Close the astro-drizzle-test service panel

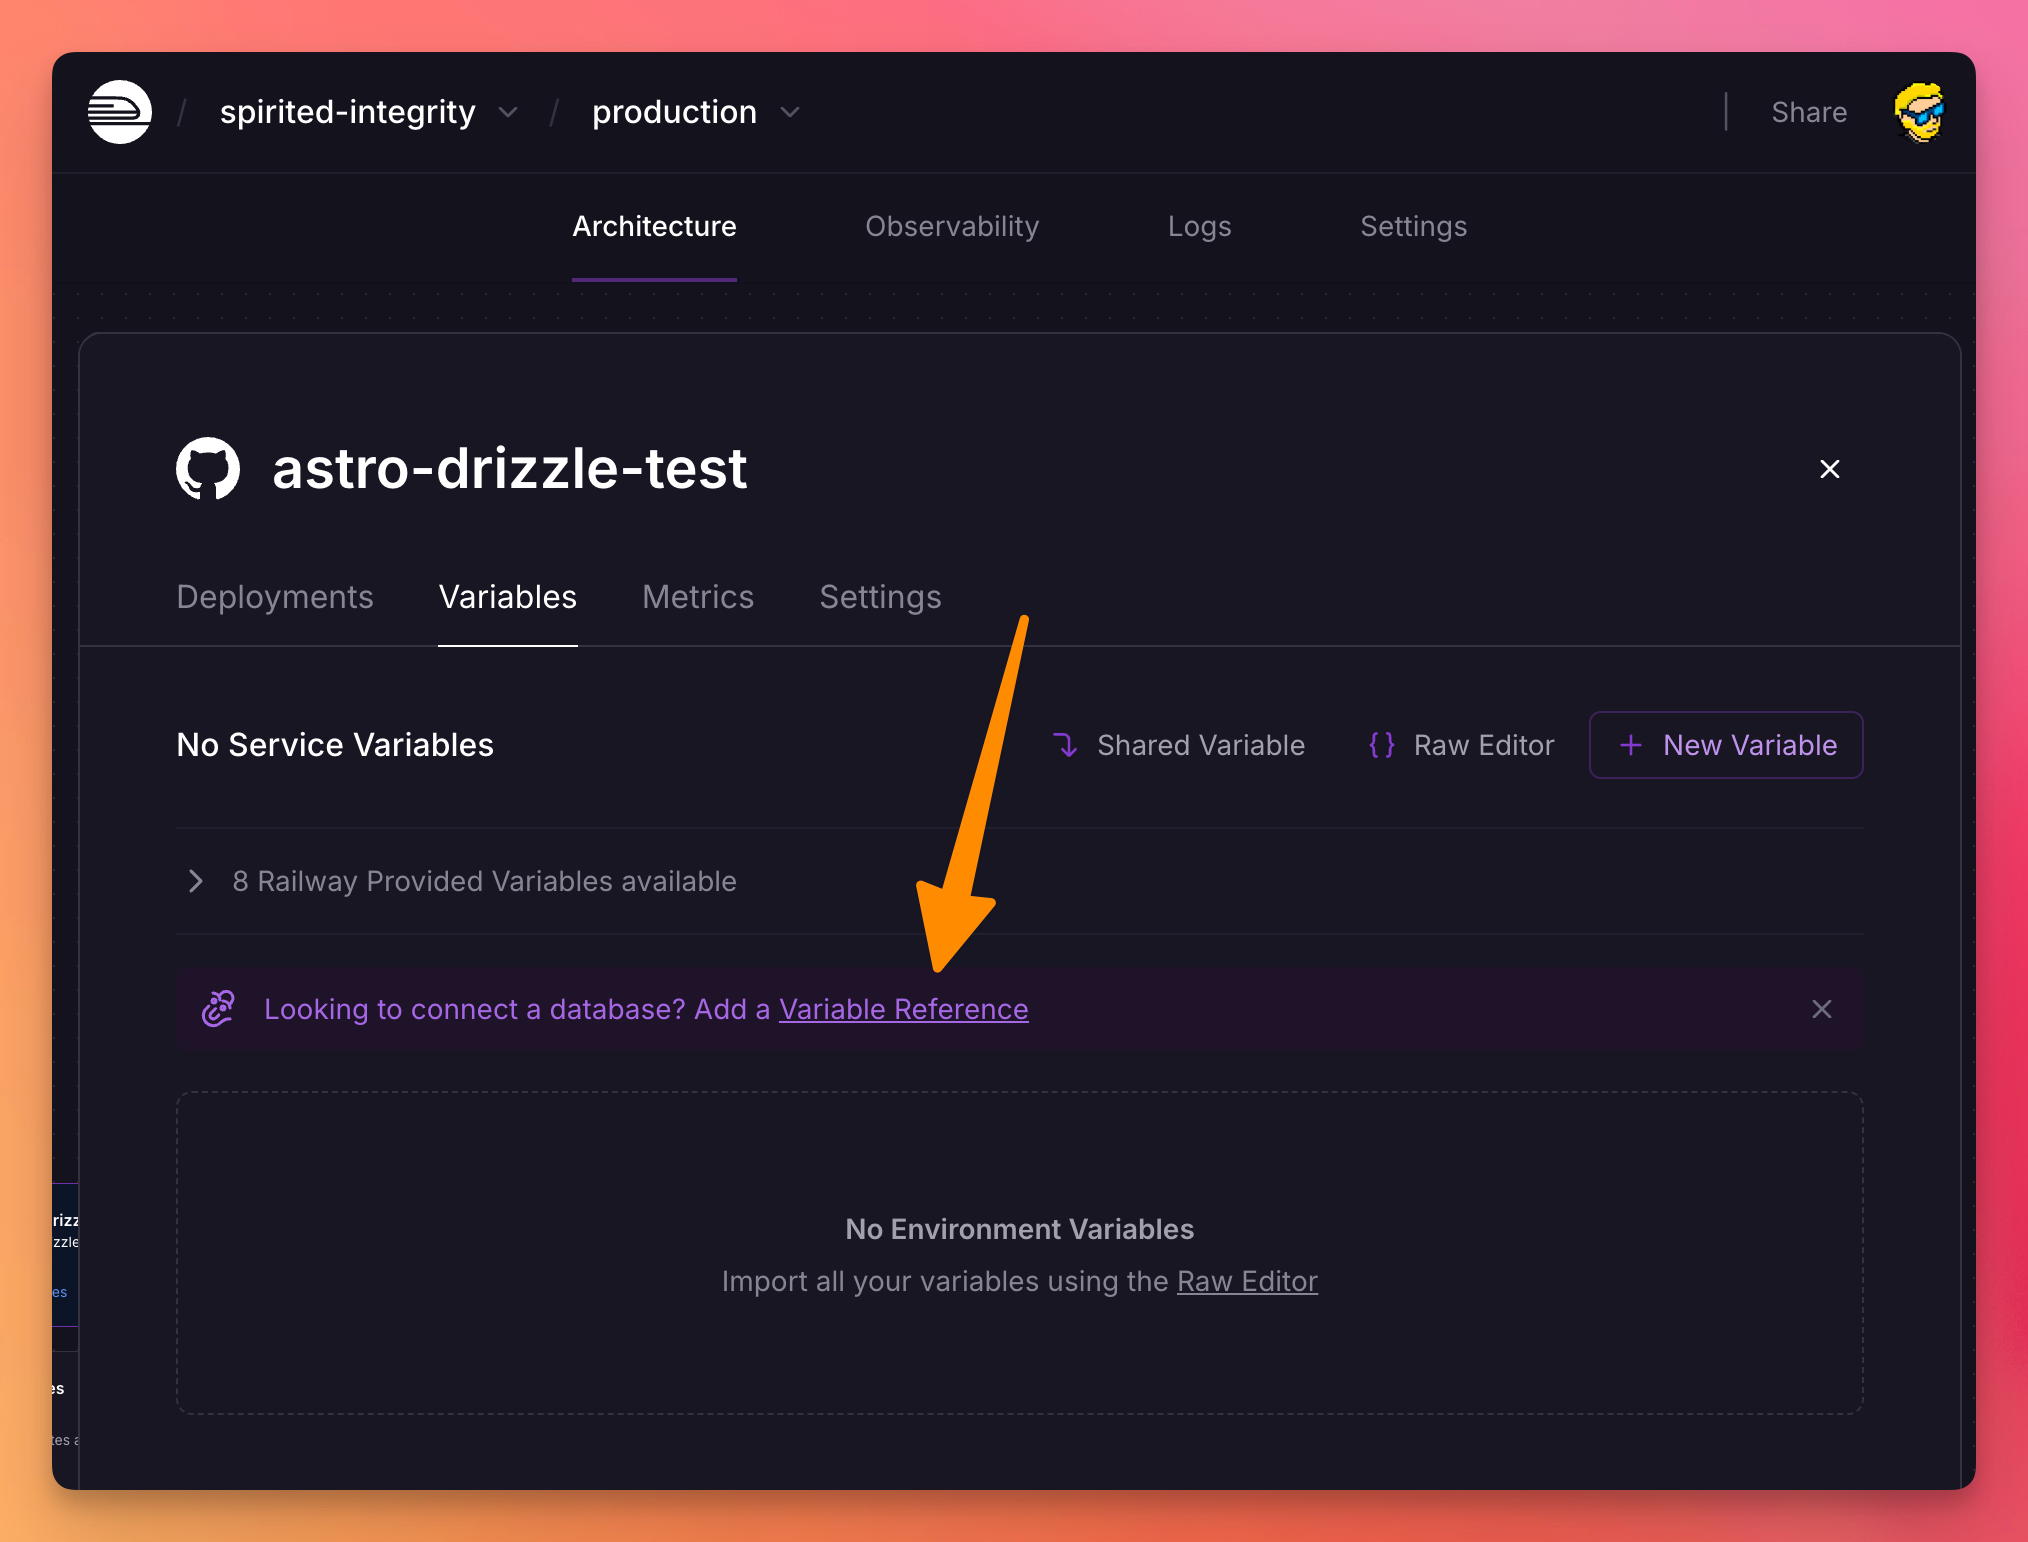click(x=1829, y=469)
